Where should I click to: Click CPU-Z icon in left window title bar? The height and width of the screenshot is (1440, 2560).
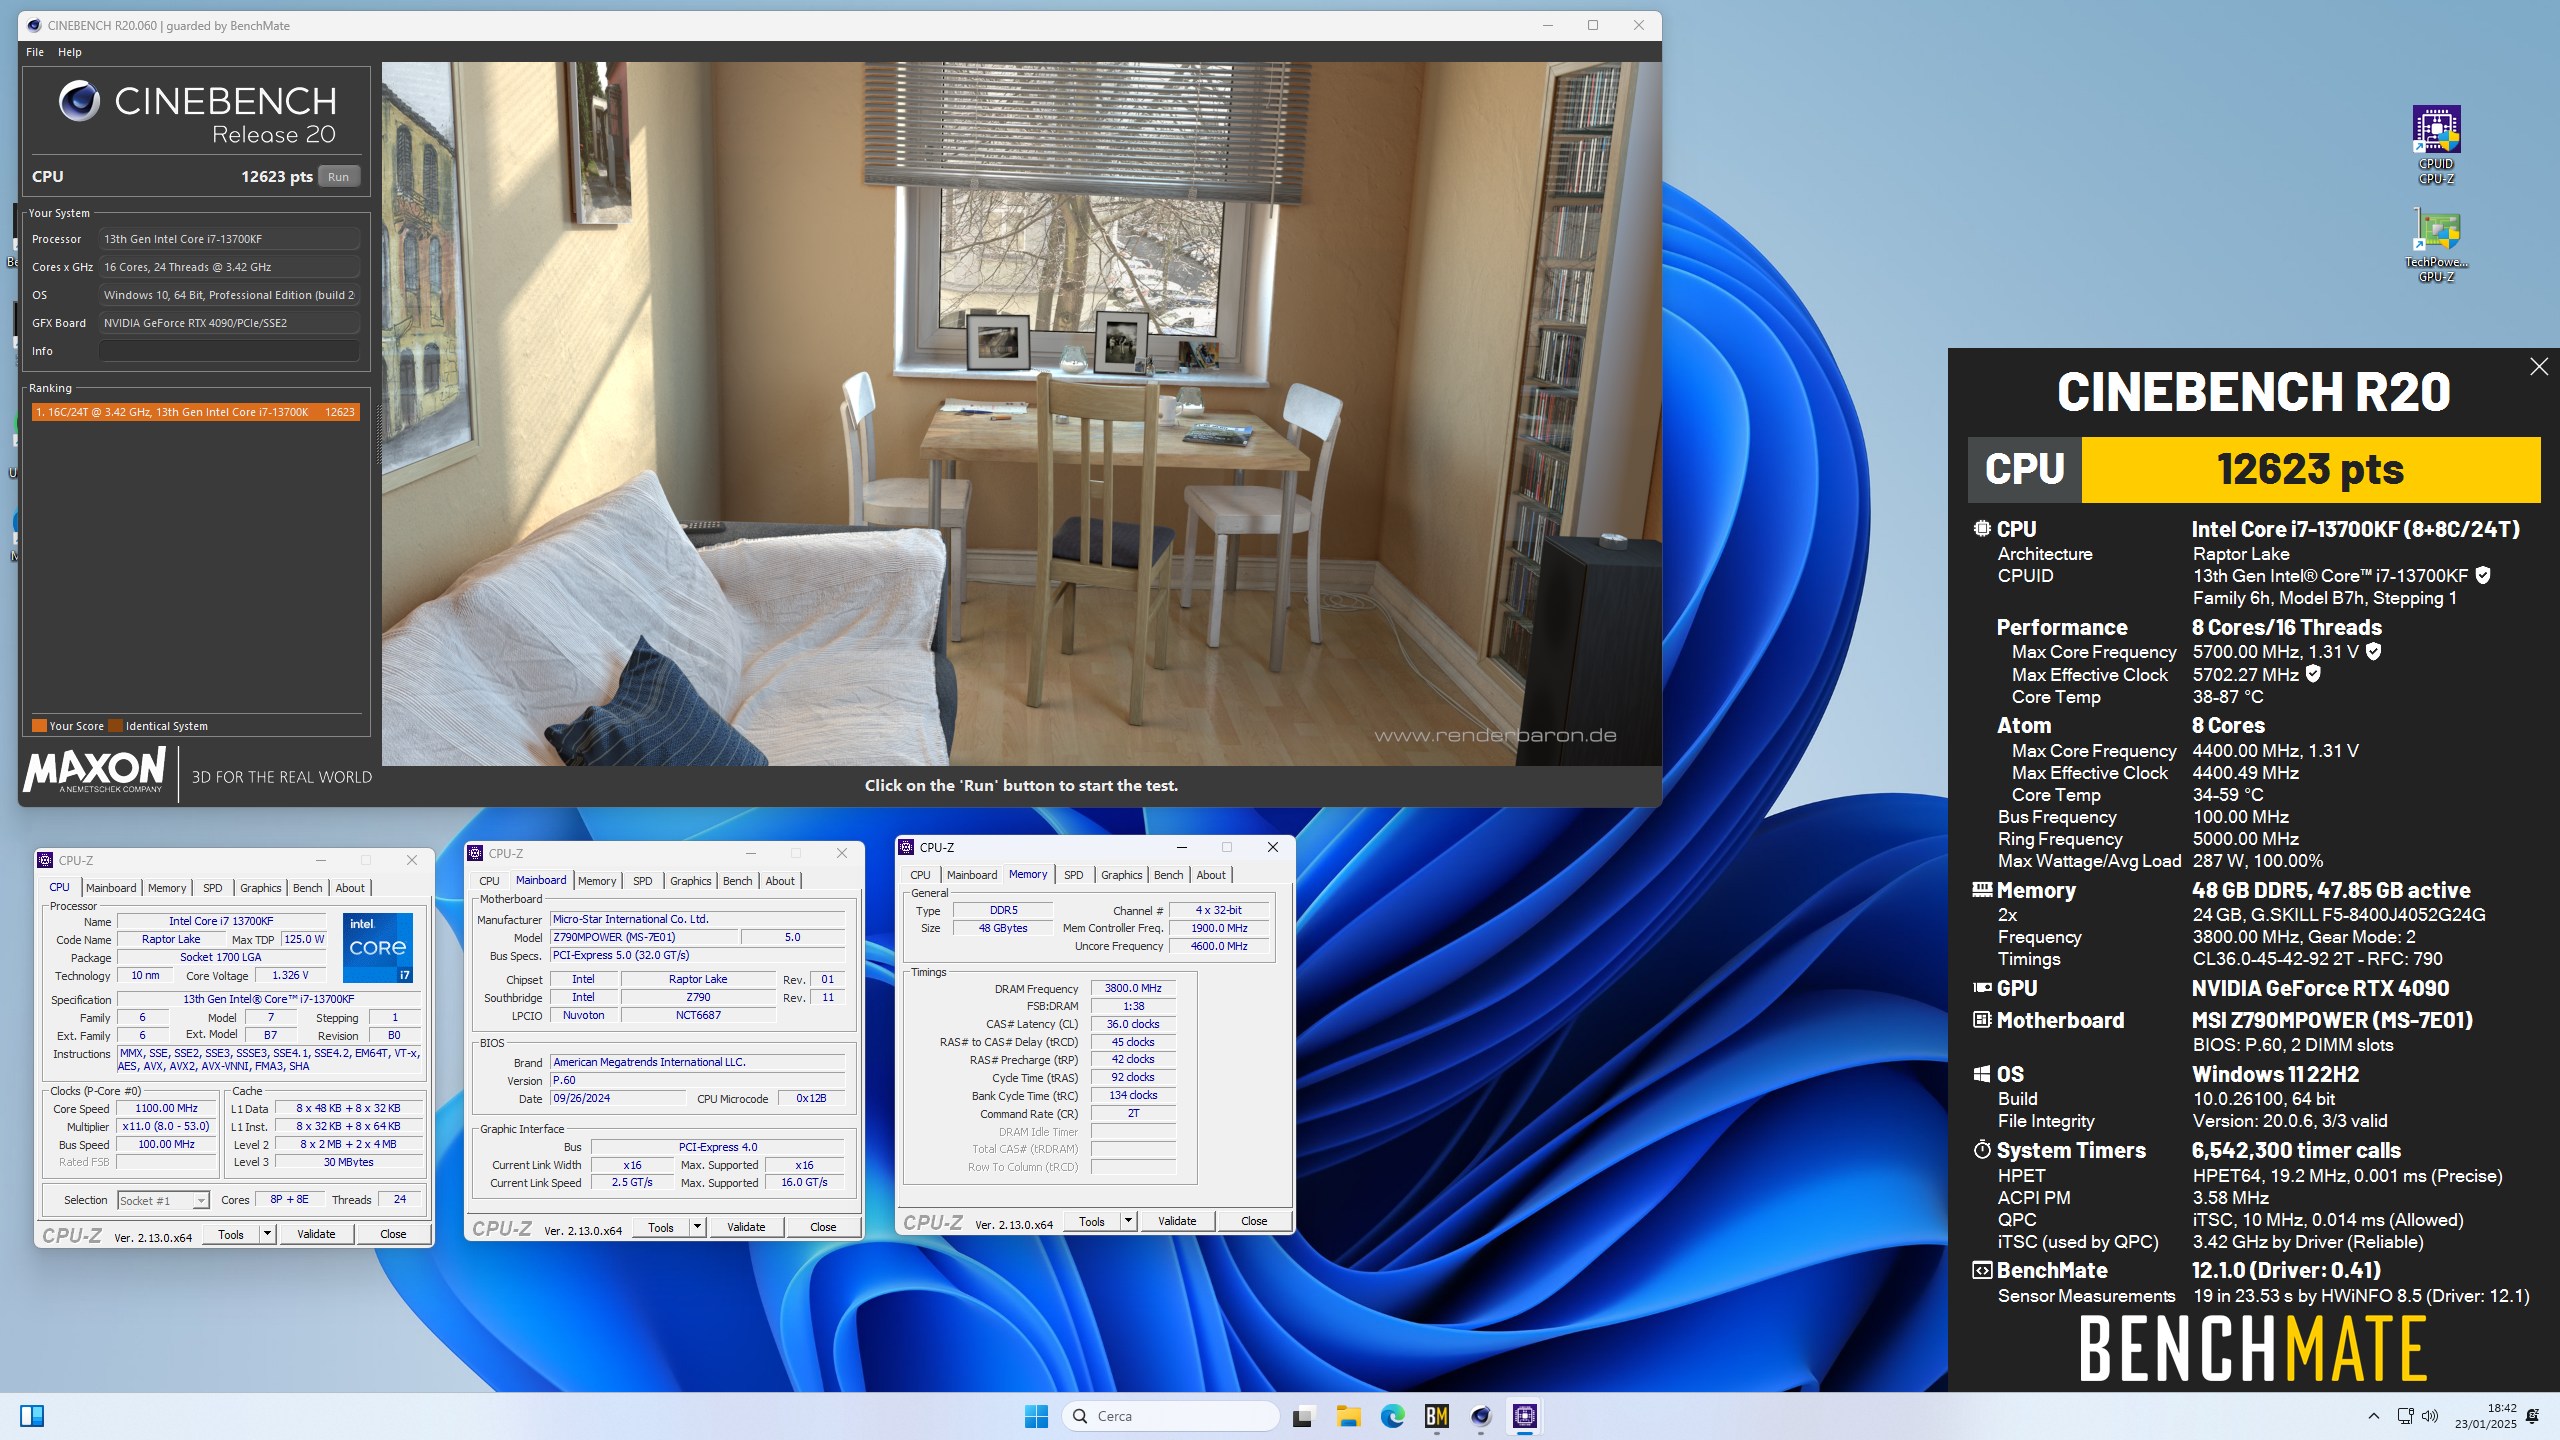coord(45,860)
